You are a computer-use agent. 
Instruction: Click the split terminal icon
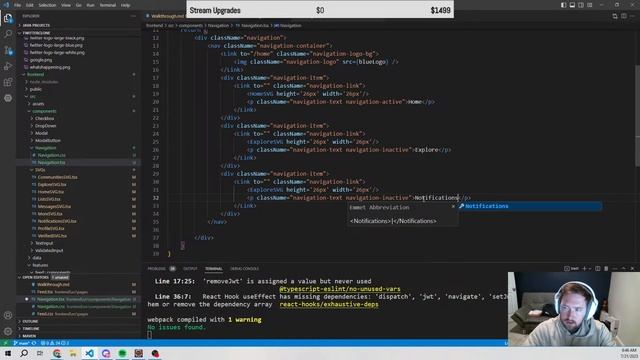[598, 269]
